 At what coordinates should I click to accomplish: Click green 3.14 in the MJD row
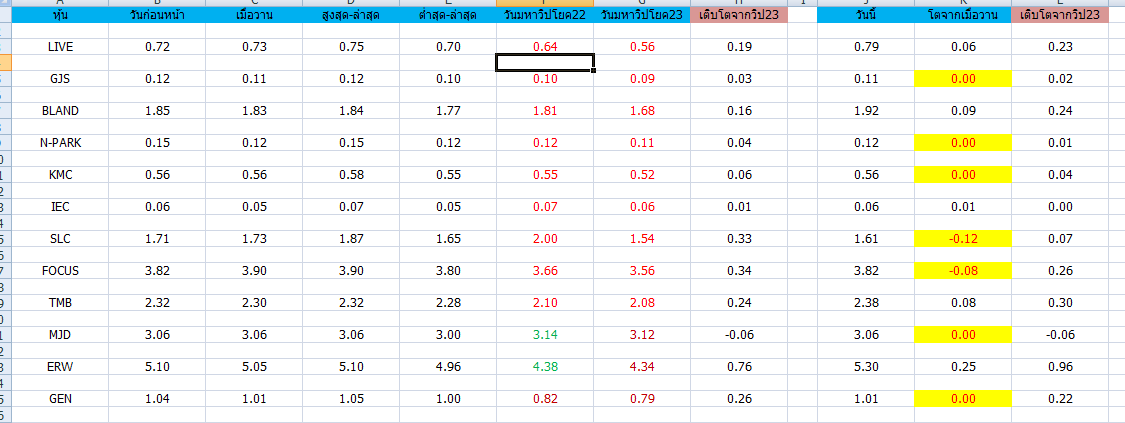pyautogui.click(x=545, y=335)
